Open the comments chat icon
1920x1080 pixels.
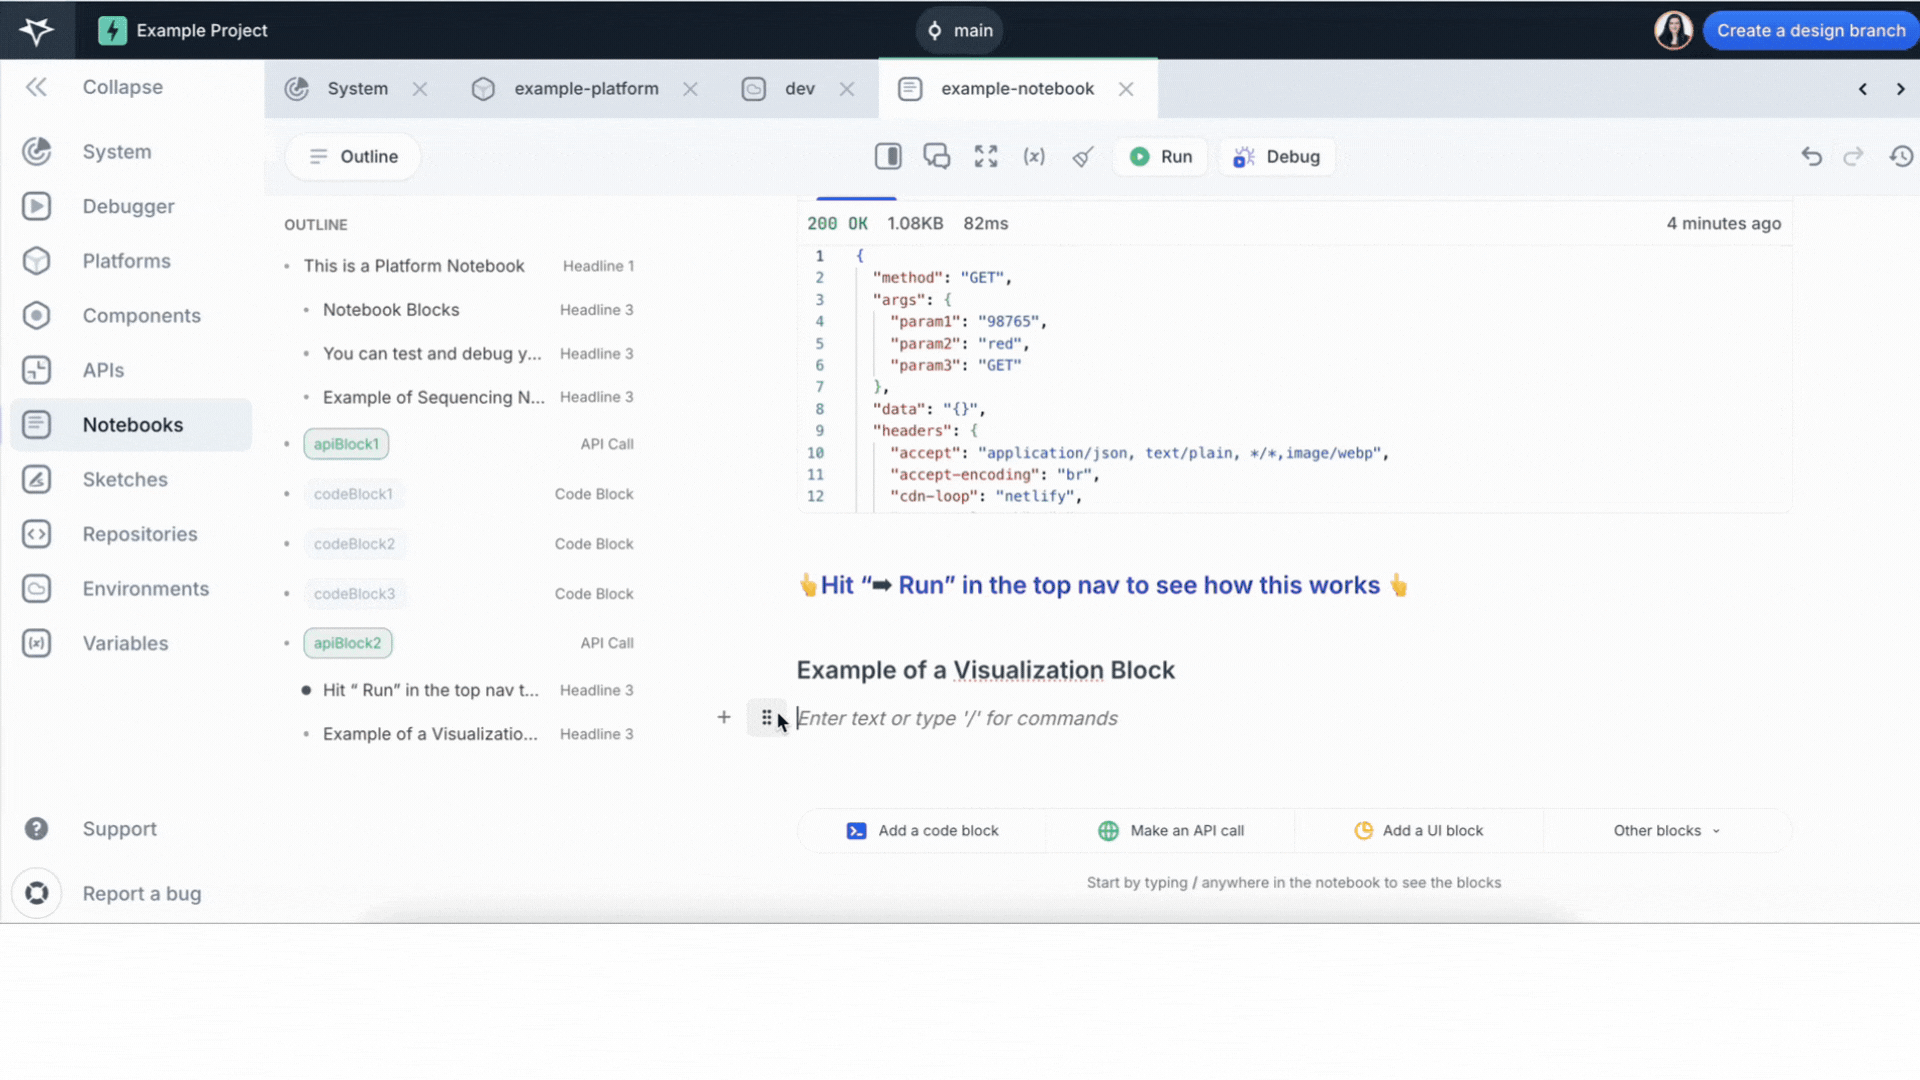(x=936, y=156)
